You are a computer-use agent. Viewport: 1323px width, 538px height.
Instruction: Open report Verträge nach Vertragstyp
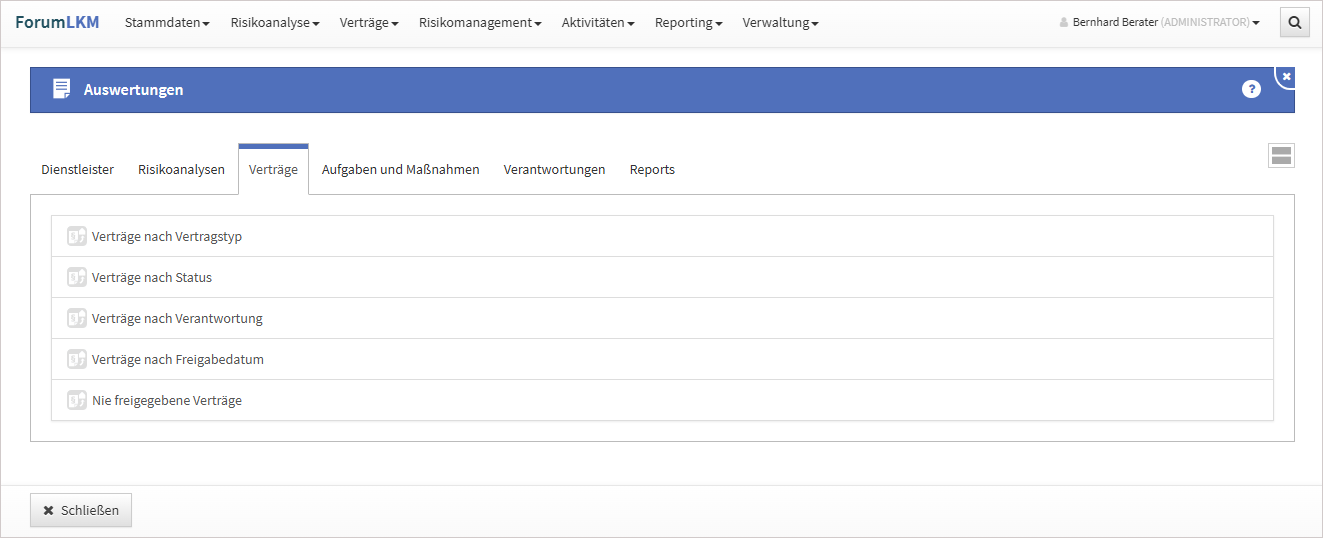(x=662, y=236)
